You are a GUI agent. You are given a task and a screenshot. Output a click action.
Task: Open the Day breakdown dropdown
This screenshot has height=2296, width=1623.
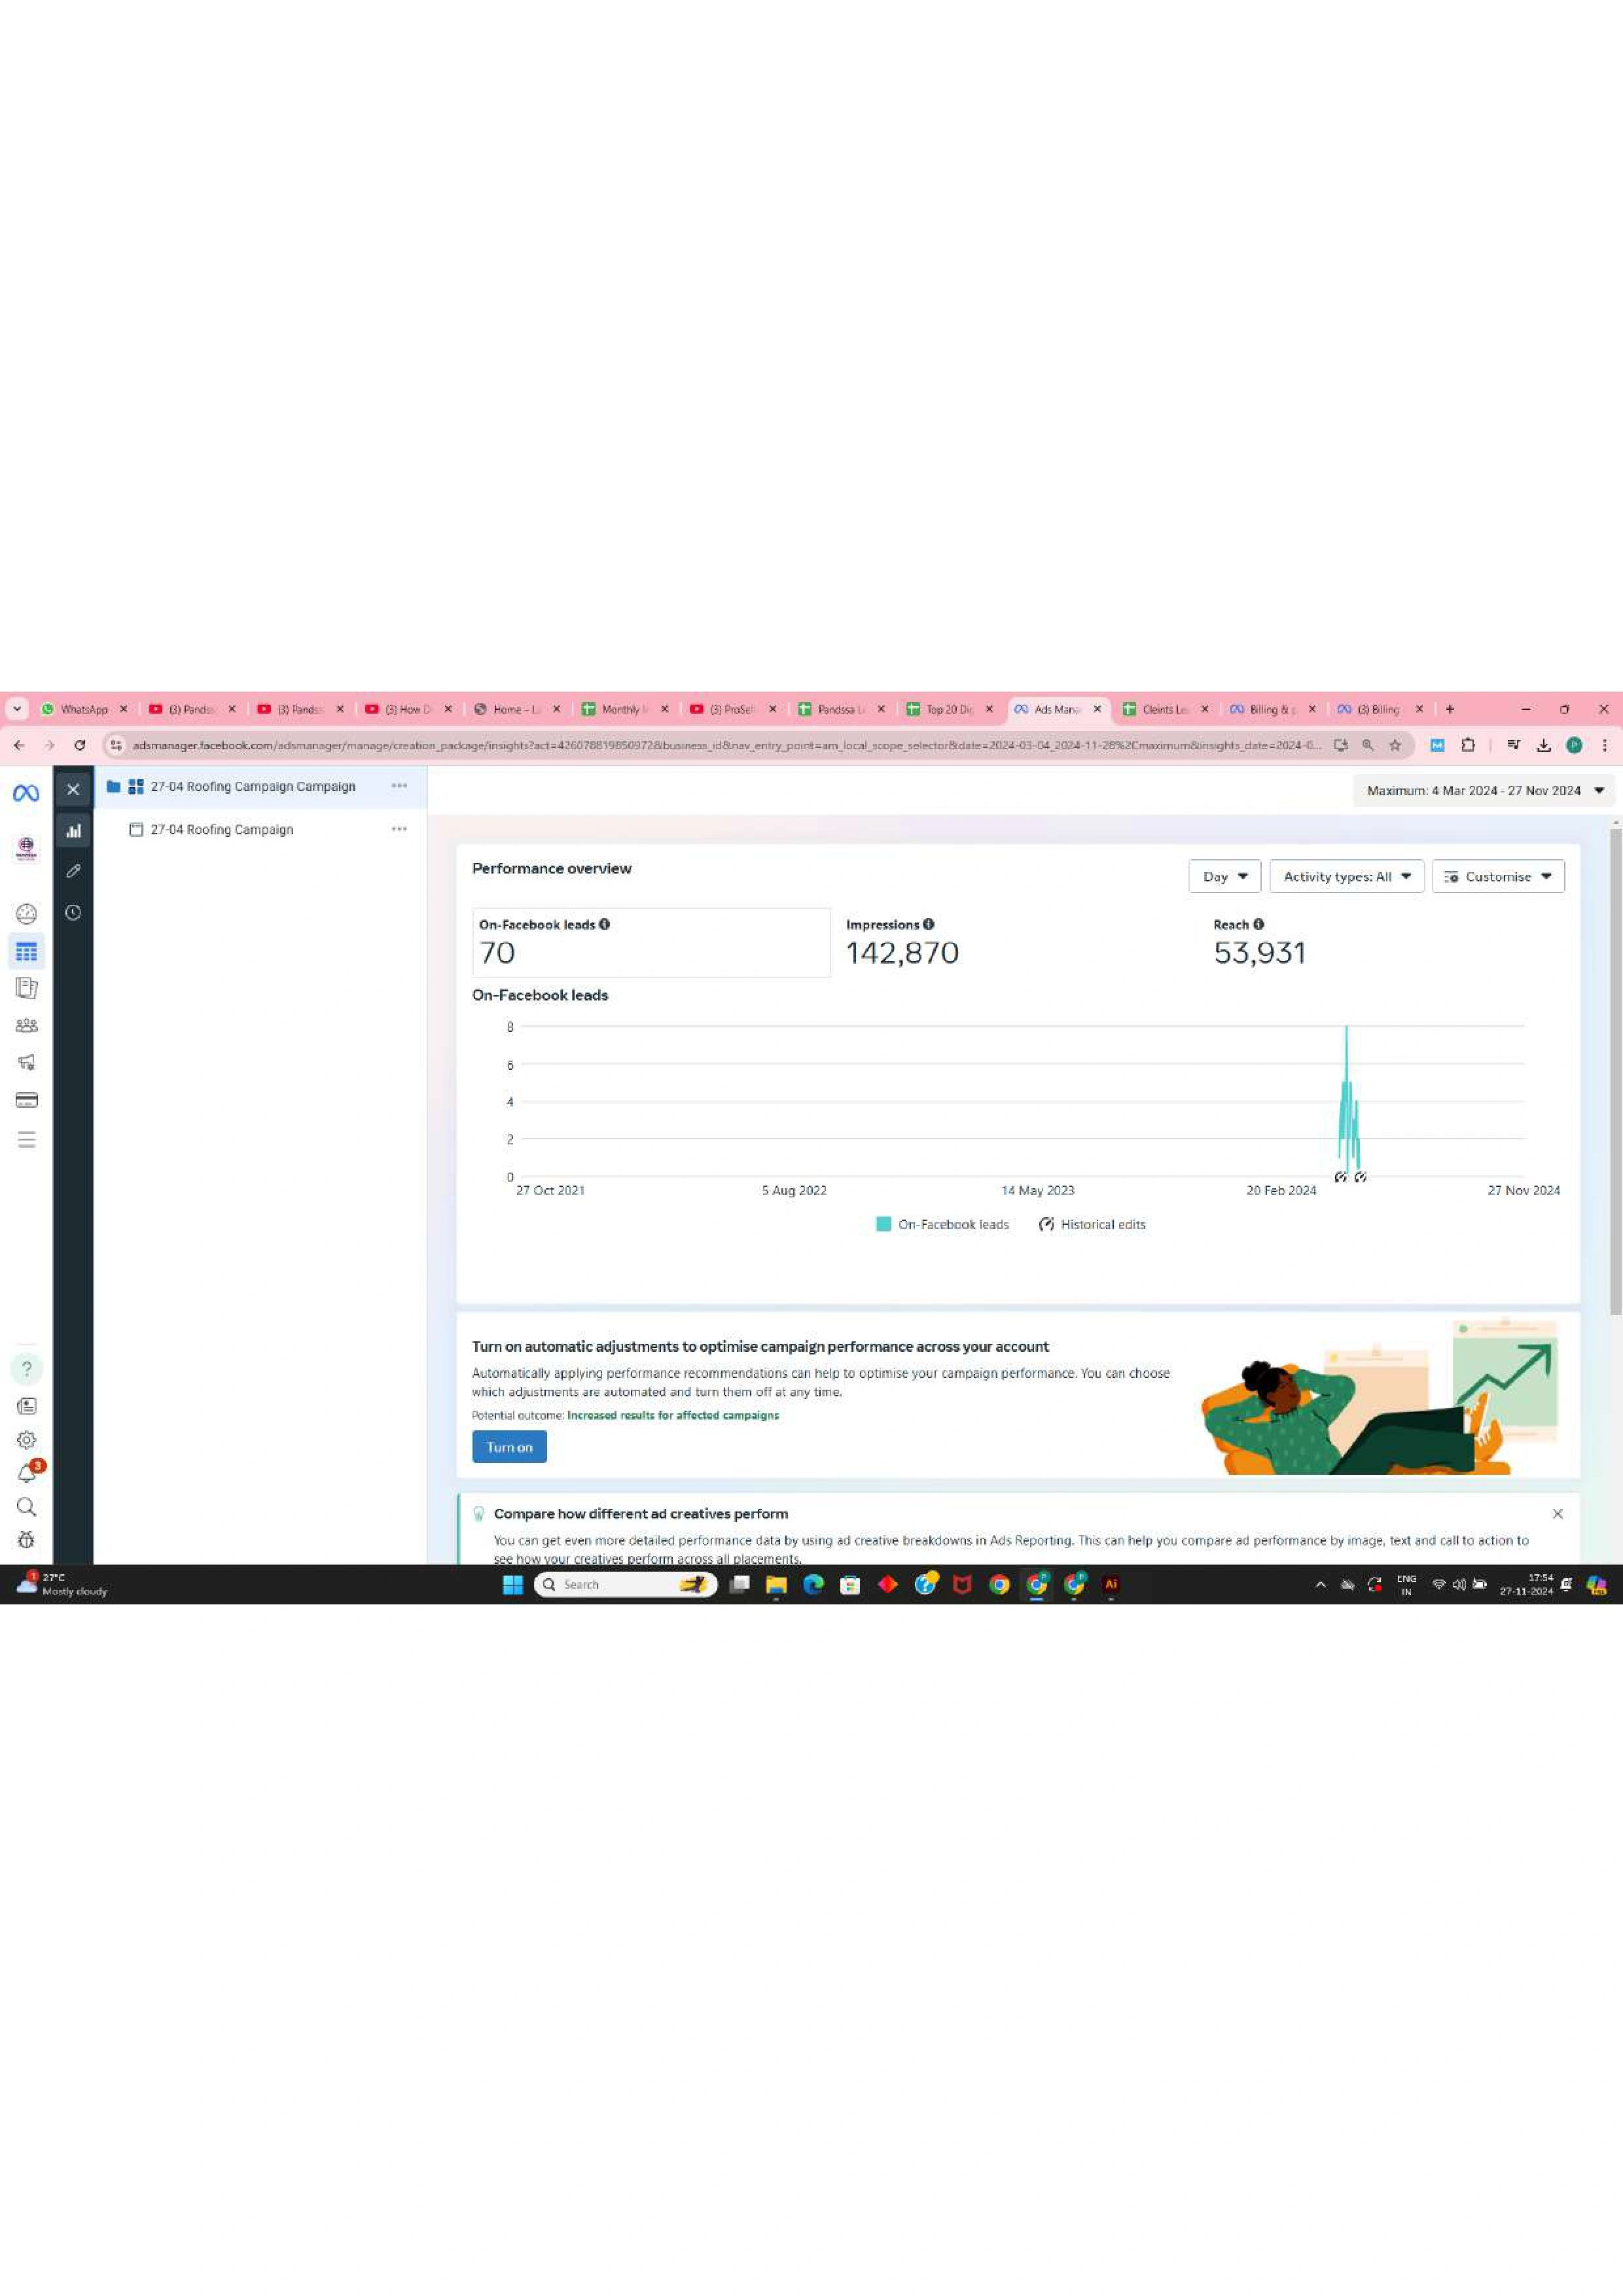click(1224, 876)
